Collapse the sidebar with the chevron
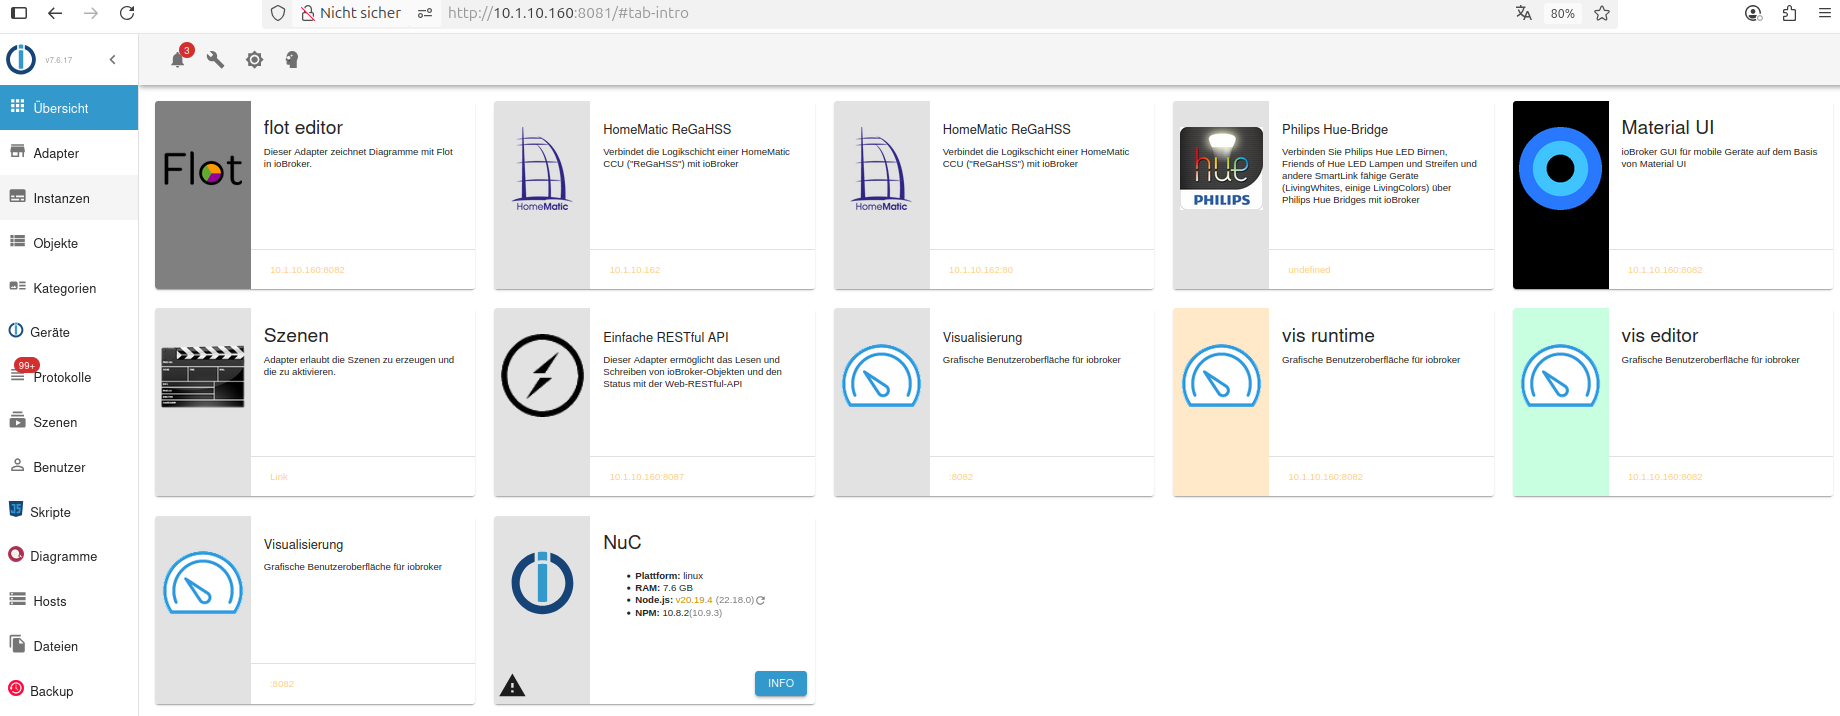 click(x=113, y=60)
